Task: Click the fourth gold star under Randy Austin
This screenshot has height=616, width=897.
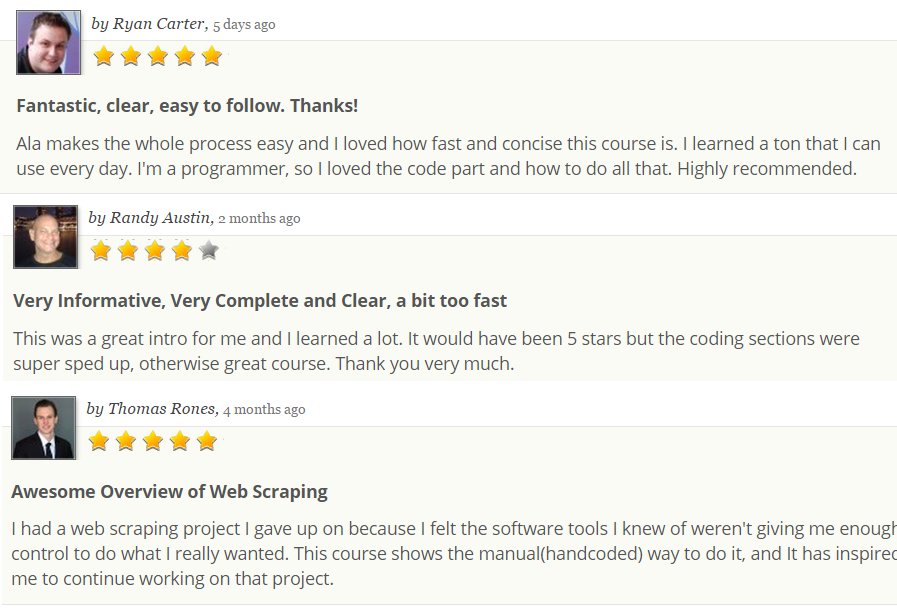Action: (182, 251)
